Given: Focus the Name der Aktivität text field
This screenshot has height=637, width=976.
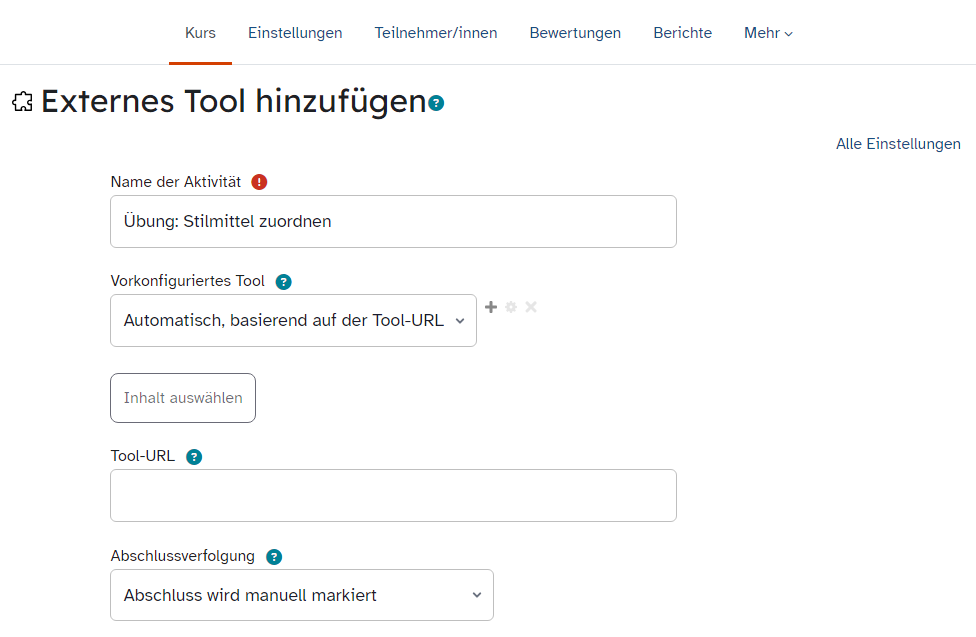Looking at the screenshot, I should point(393,221).
